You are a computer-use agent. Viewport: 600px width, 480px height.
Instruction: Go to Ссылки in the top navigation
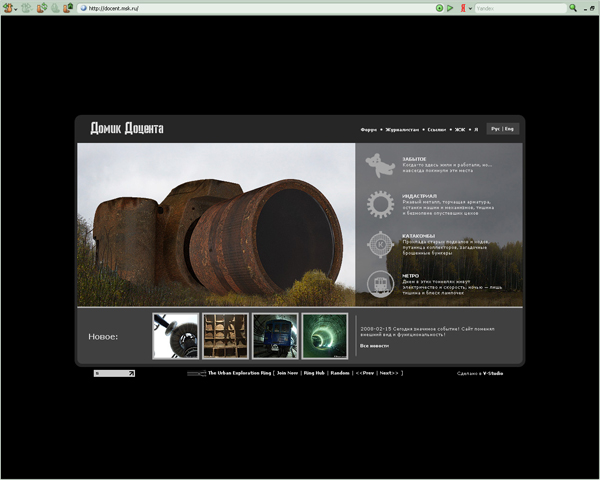(435, 130)
